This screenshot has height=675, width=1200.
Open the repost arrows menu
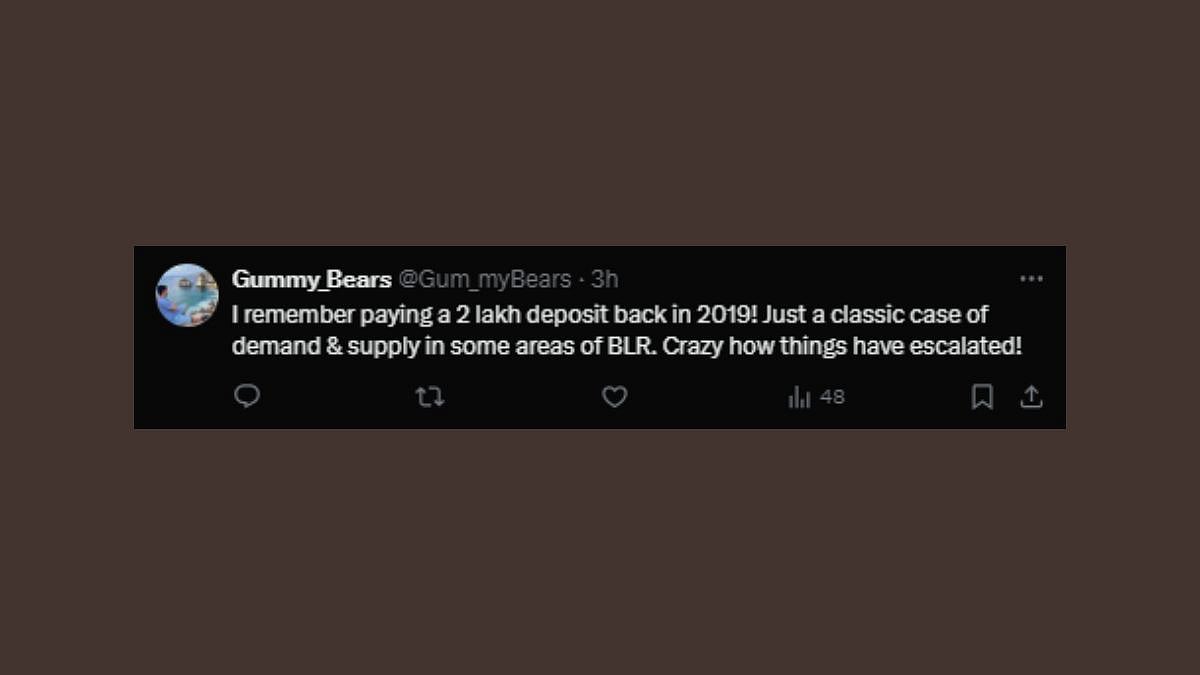pos(430,397)
